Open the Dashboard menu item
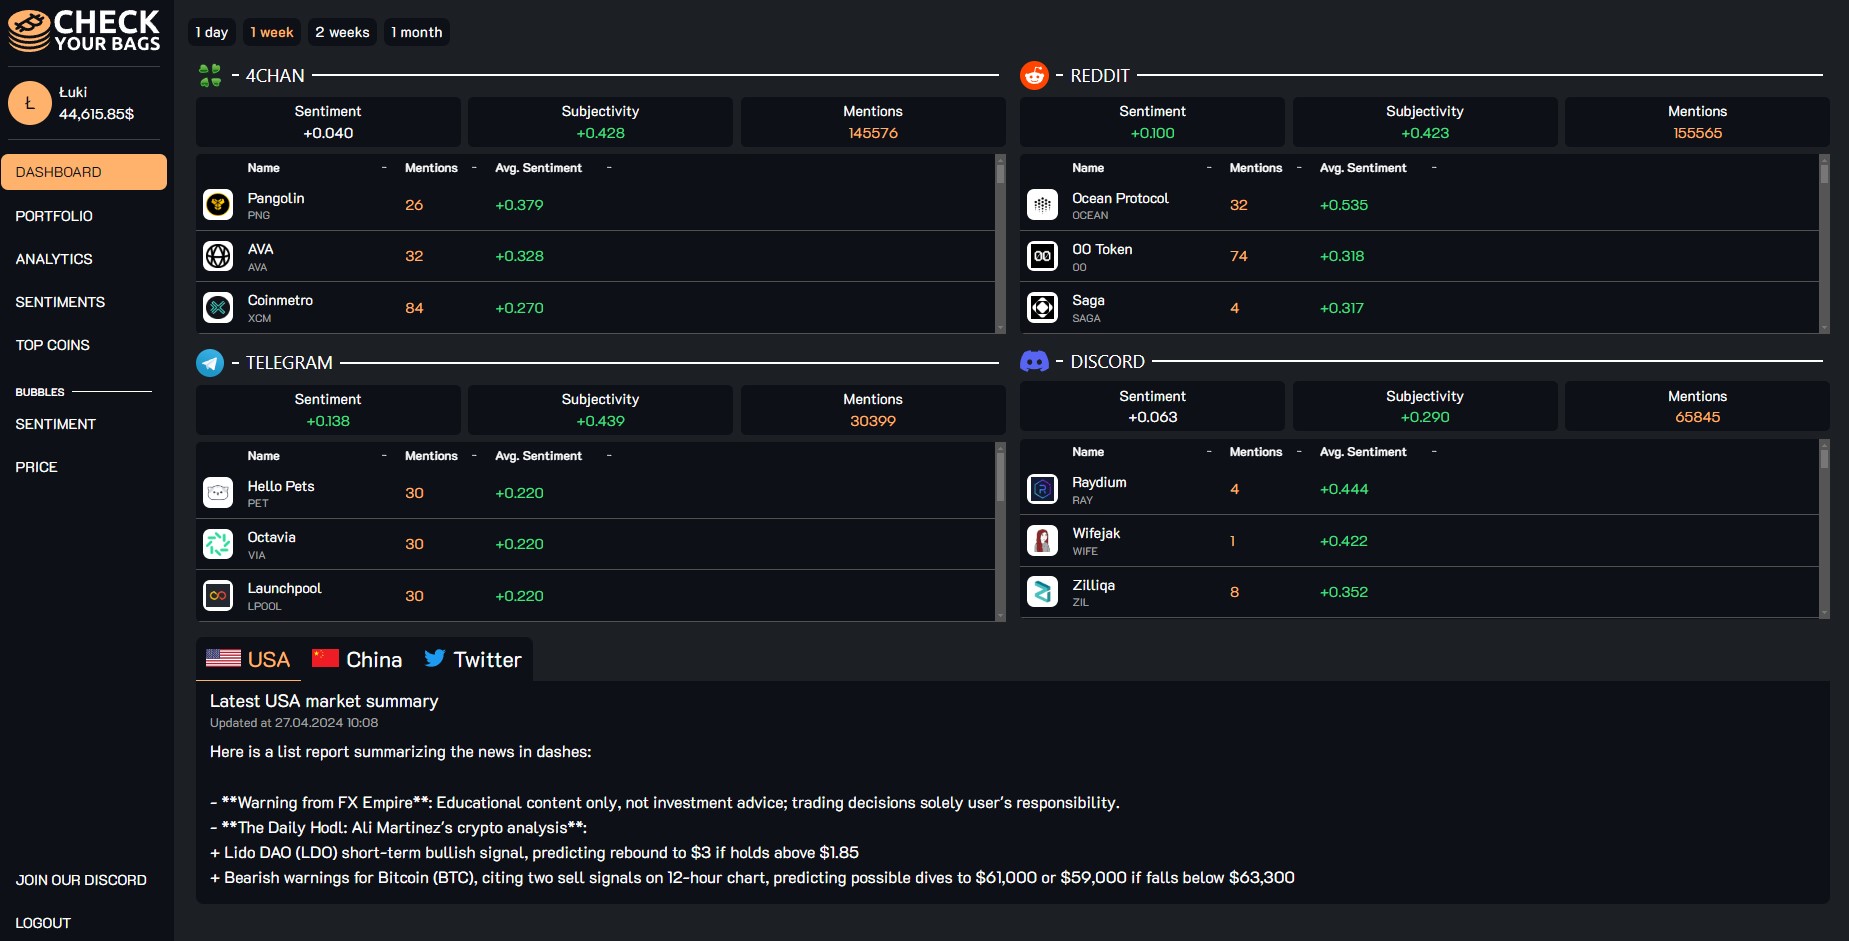The width and height of the screenshot is (1849, 941). click(84, 172)
